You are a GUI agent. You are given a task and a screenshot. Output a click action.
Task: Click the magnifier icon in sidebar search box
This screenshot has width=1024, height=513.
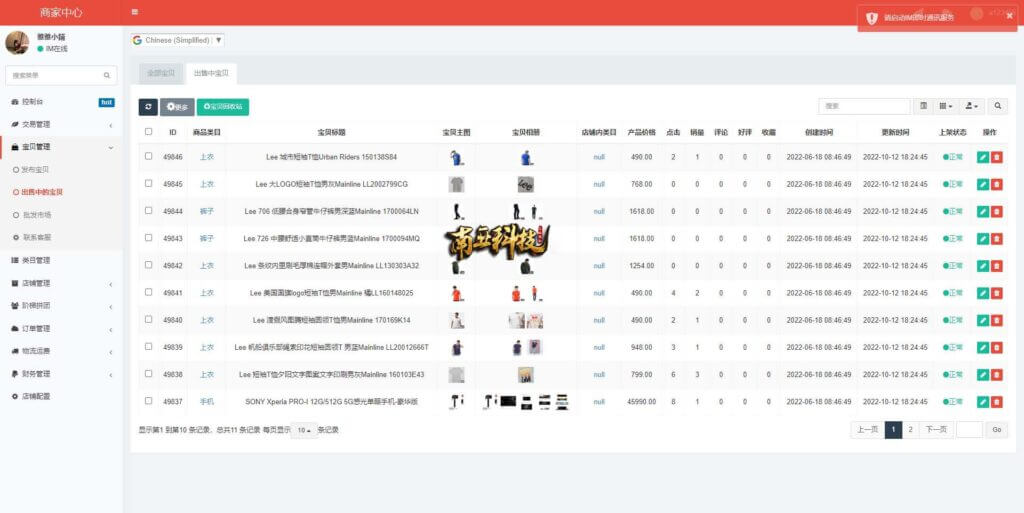[107, 76]
